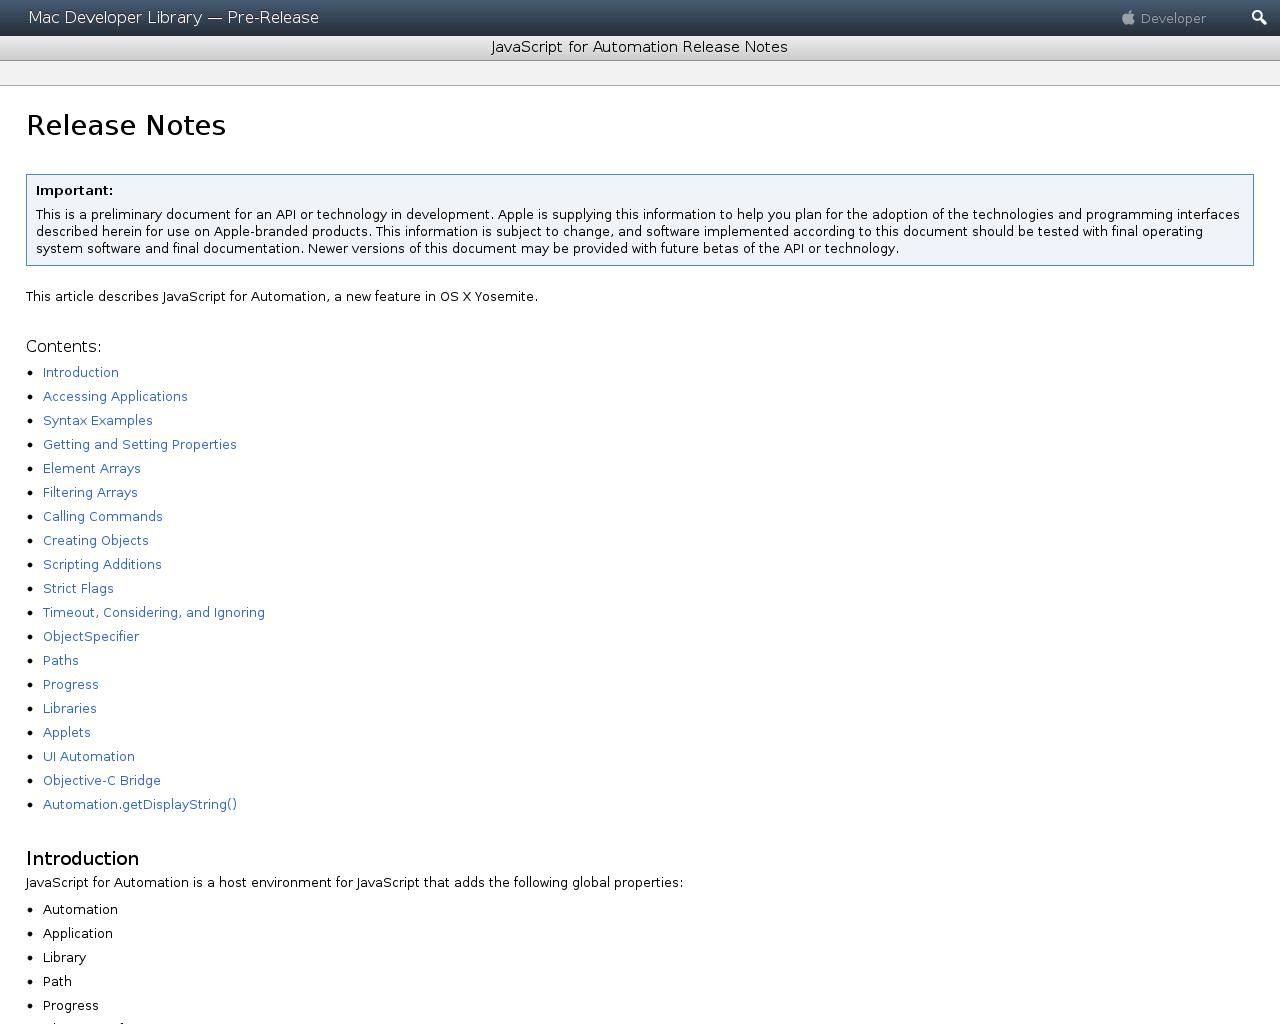1280x1024 pixels.
Task: Click the Library global property item
Action: [x=65, y=957]
